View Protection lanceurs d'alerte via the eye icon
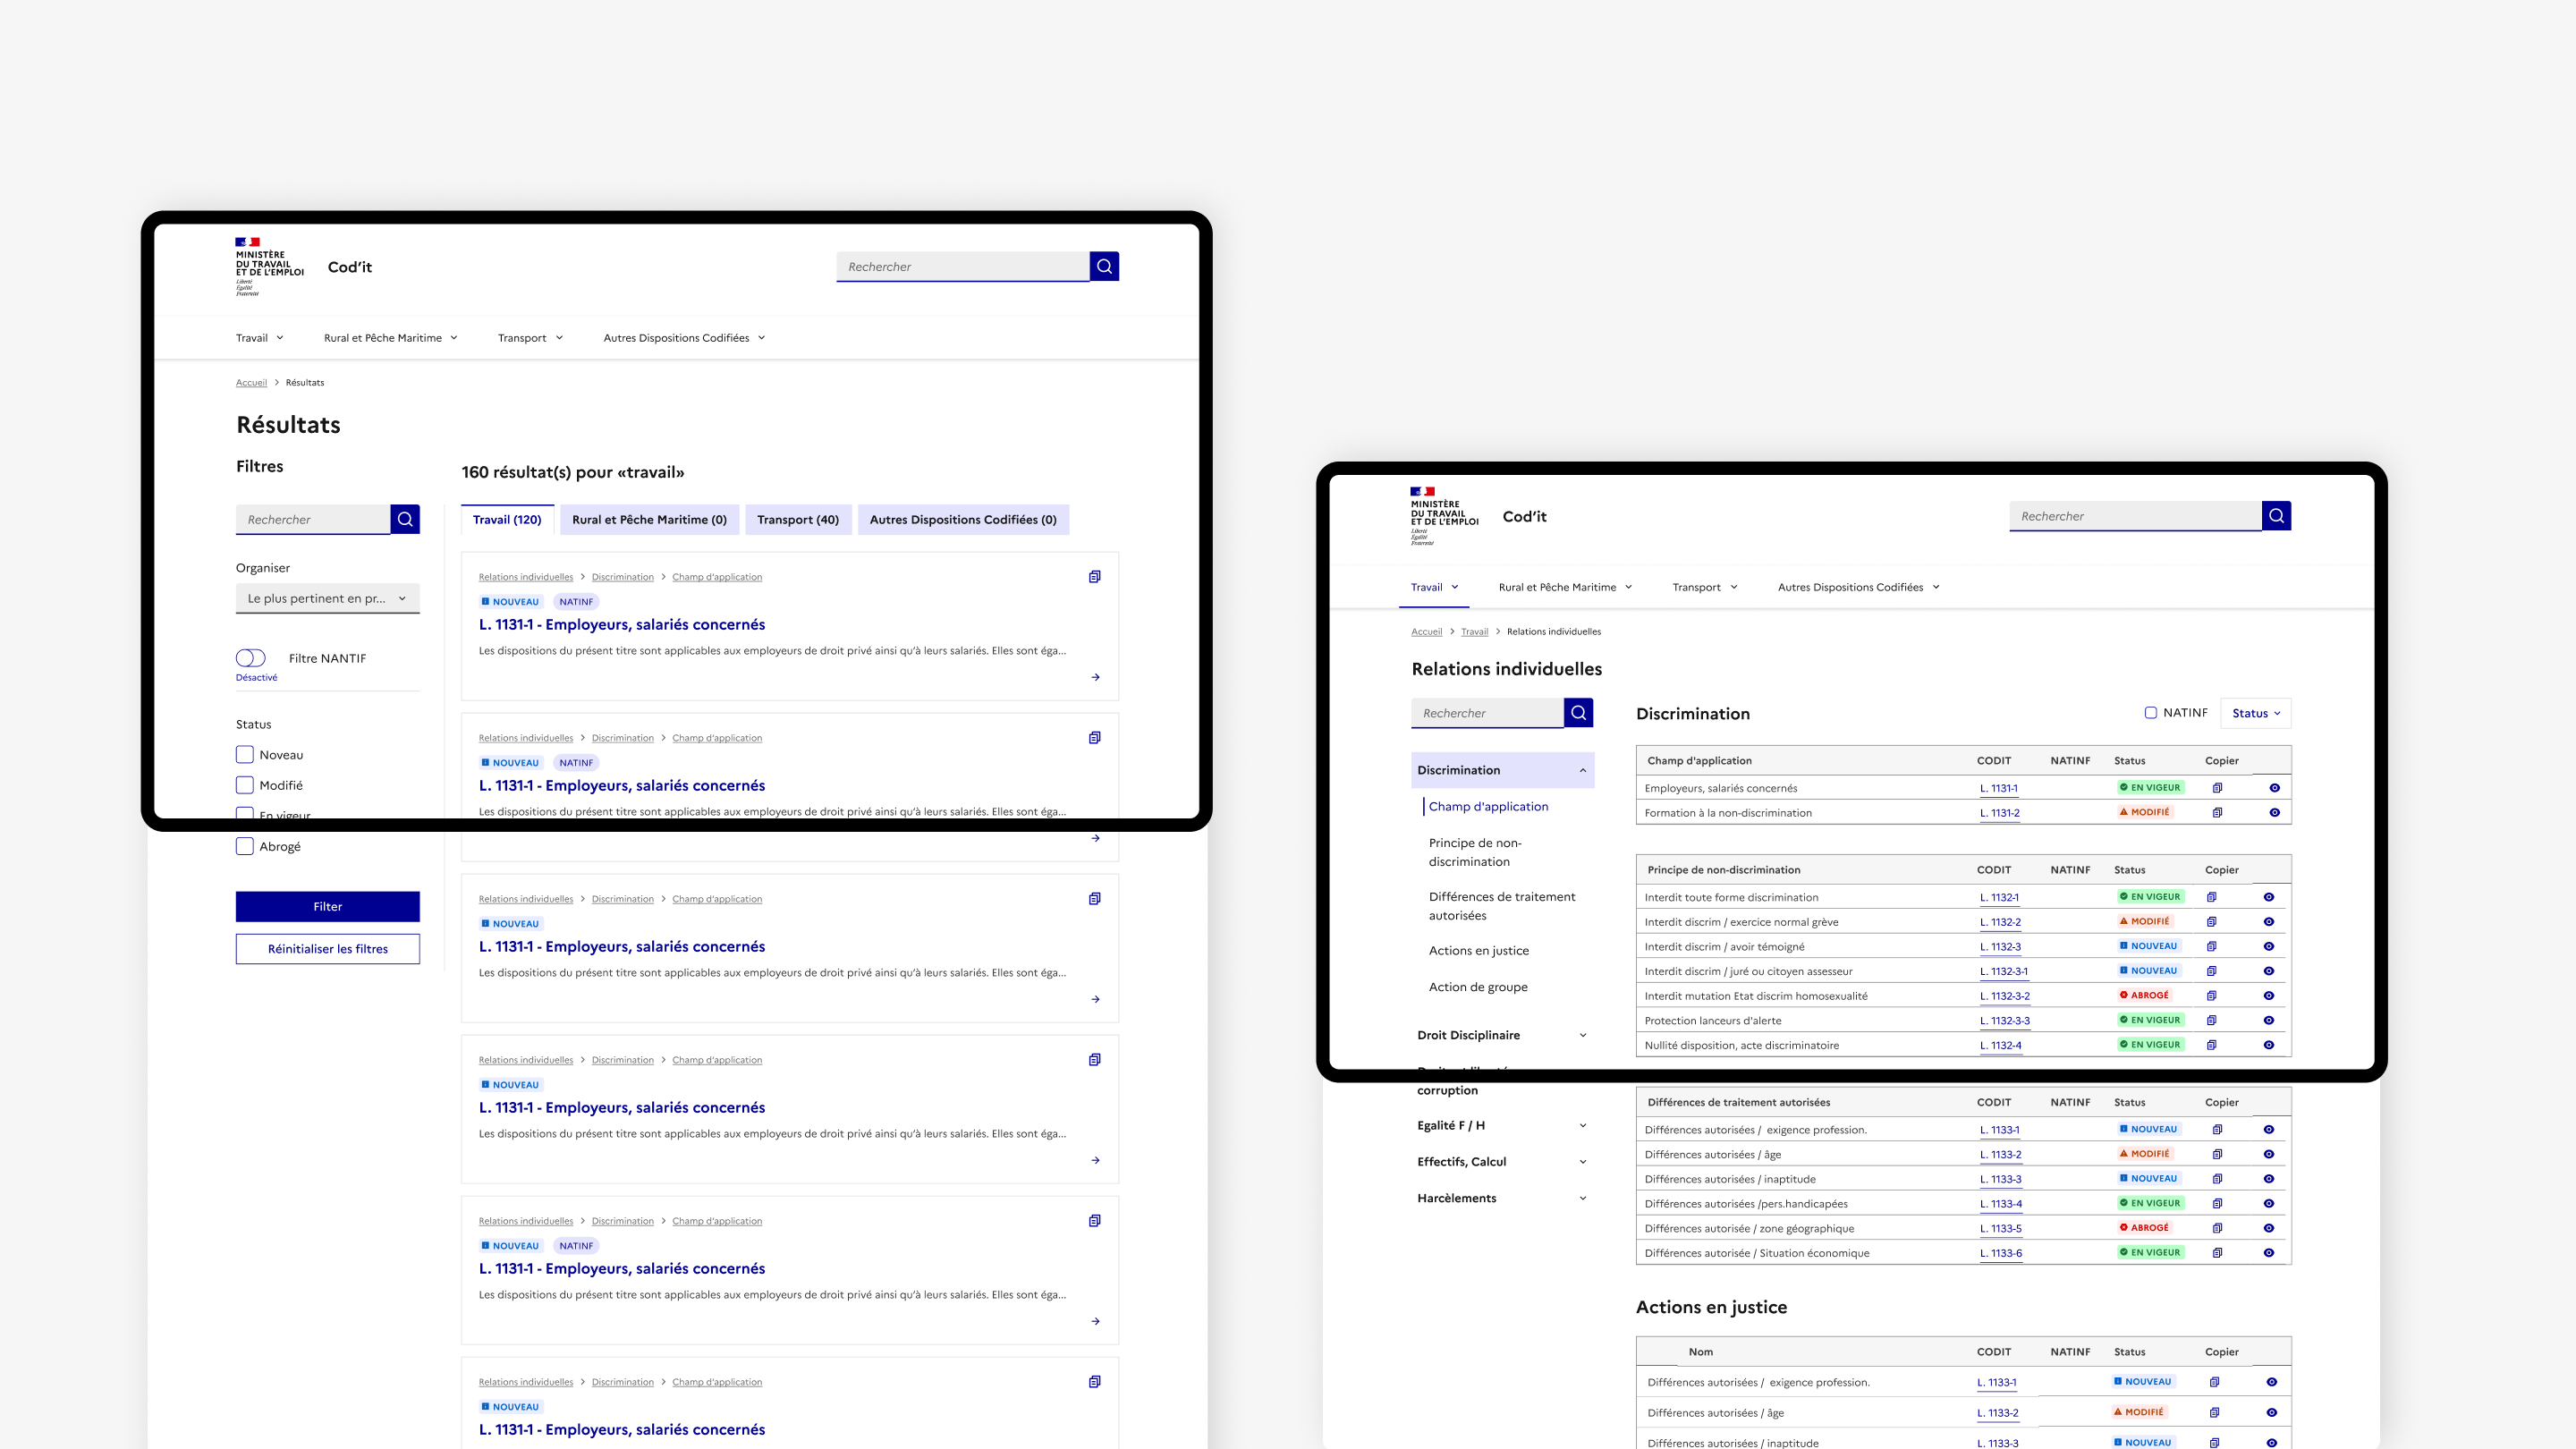 [x=2268, y=1021]
